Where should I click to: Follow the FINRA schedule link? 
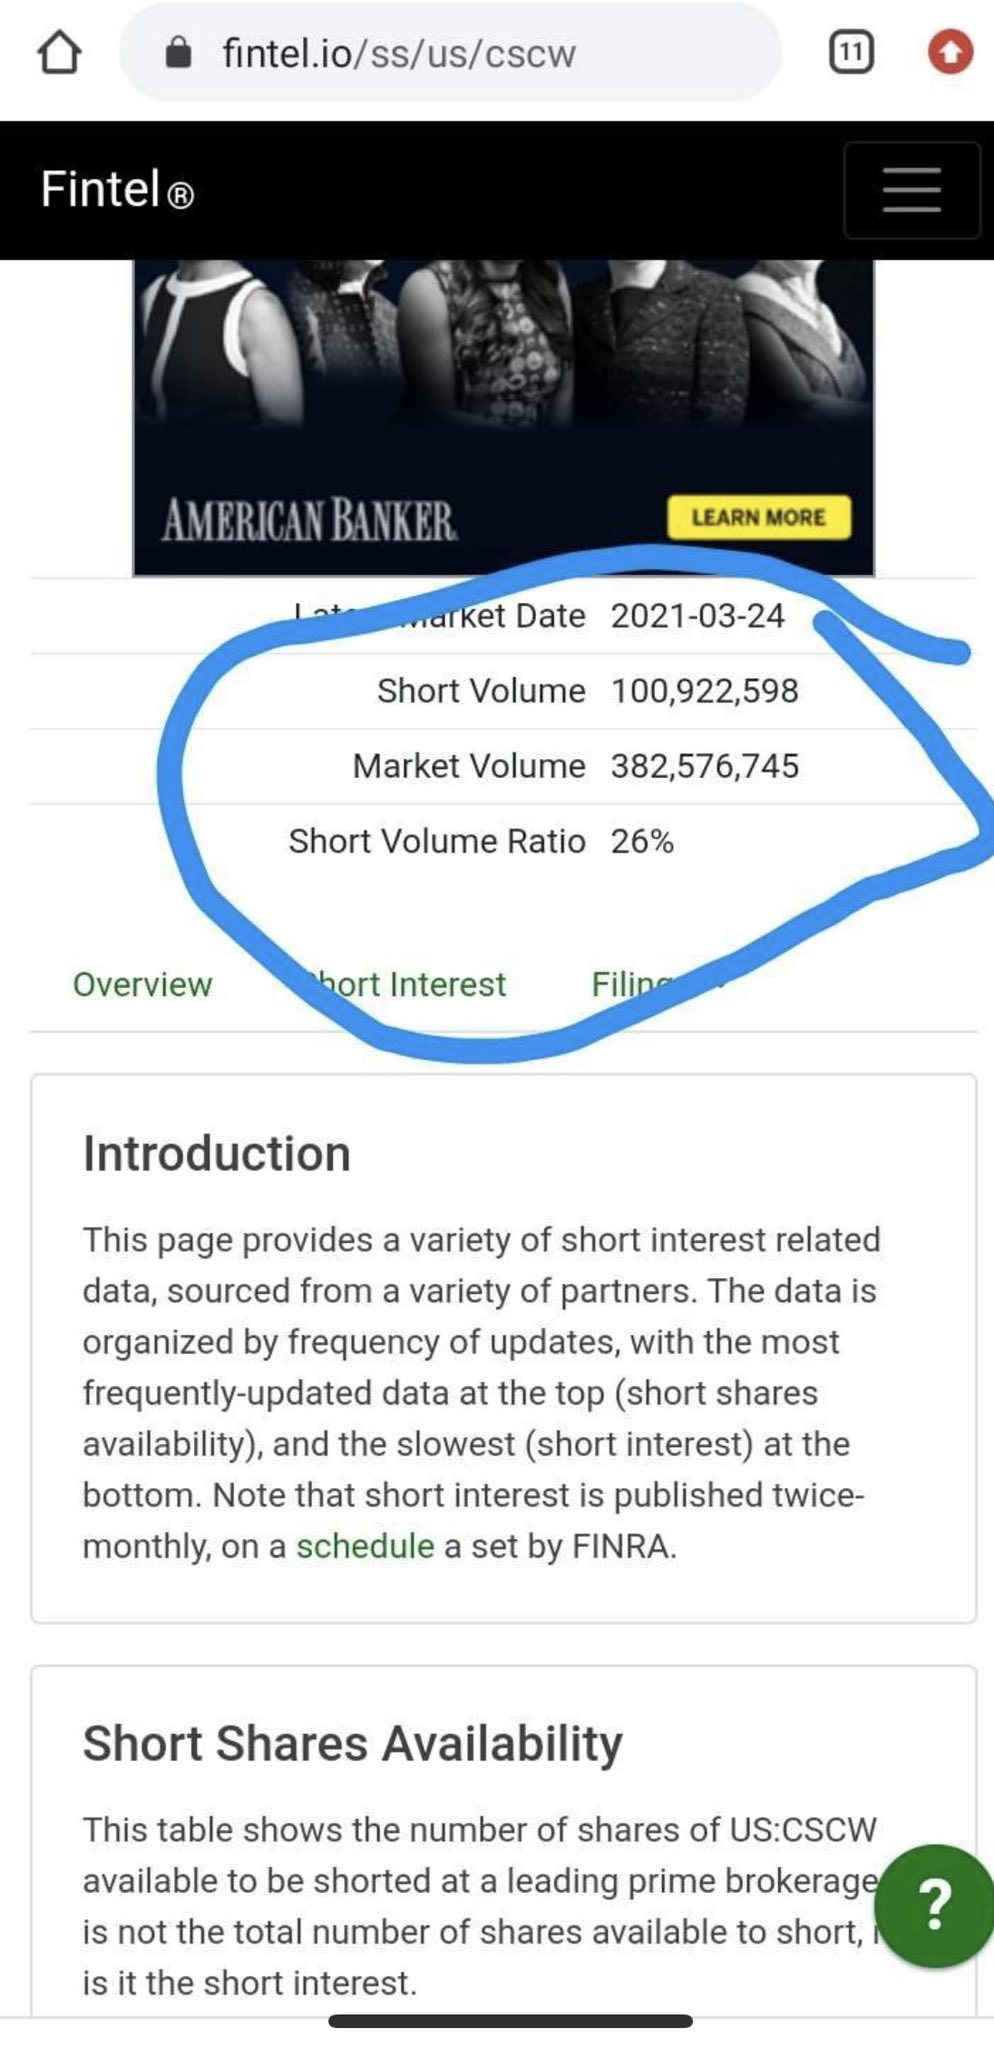(365, 1546)
